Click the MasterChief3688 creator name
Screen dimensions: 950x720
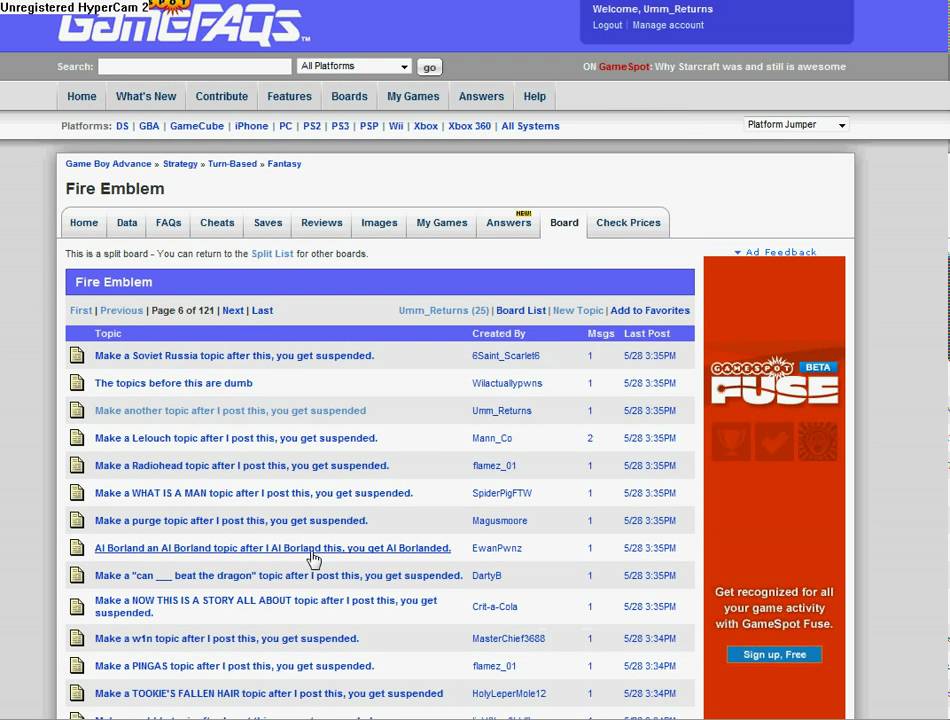click(508, 638)
